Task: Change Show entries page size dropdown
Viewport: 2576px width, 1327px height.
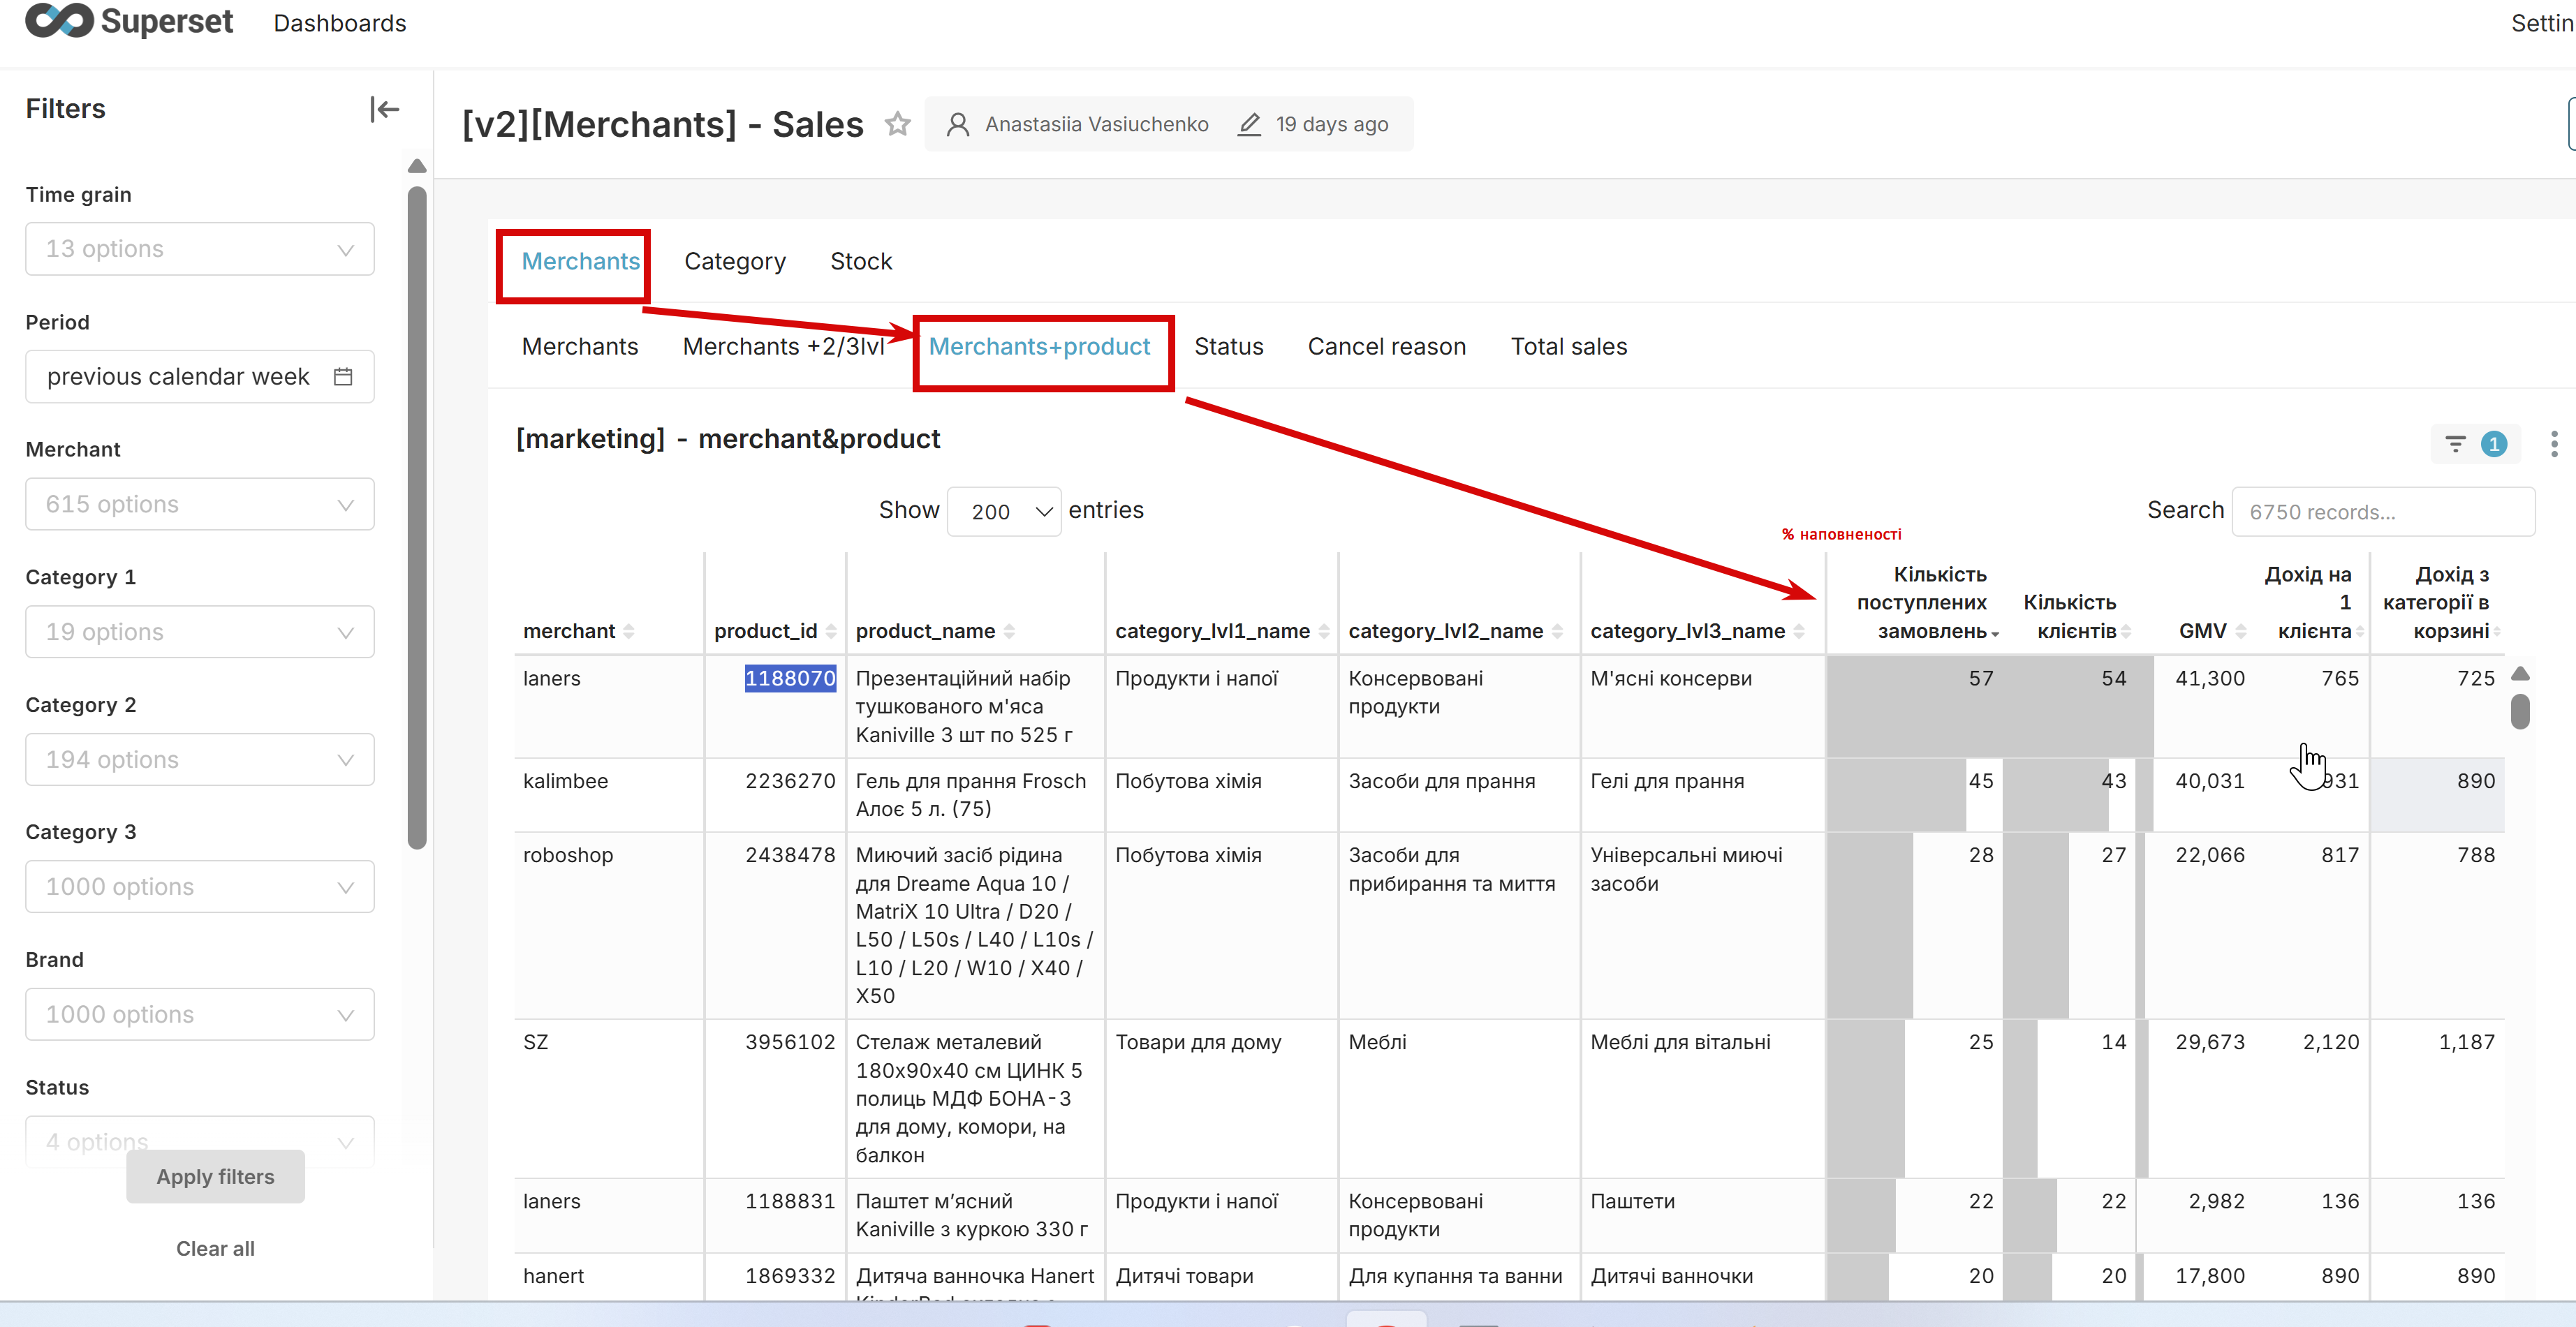Action: click(1004, 512)
